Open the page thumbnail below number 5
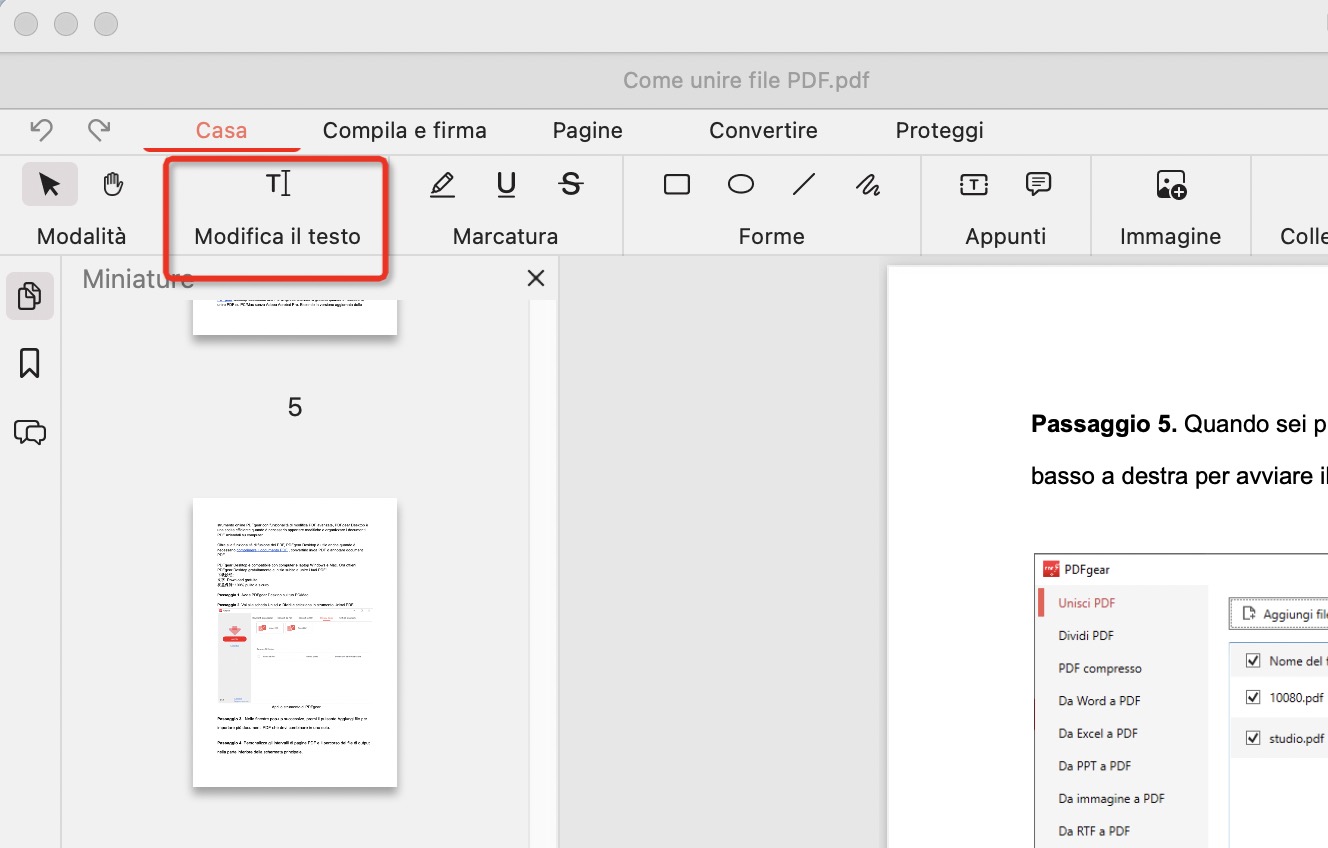Image resolution: width=1328 pixels, height=848 pixels. pos(295,642)
